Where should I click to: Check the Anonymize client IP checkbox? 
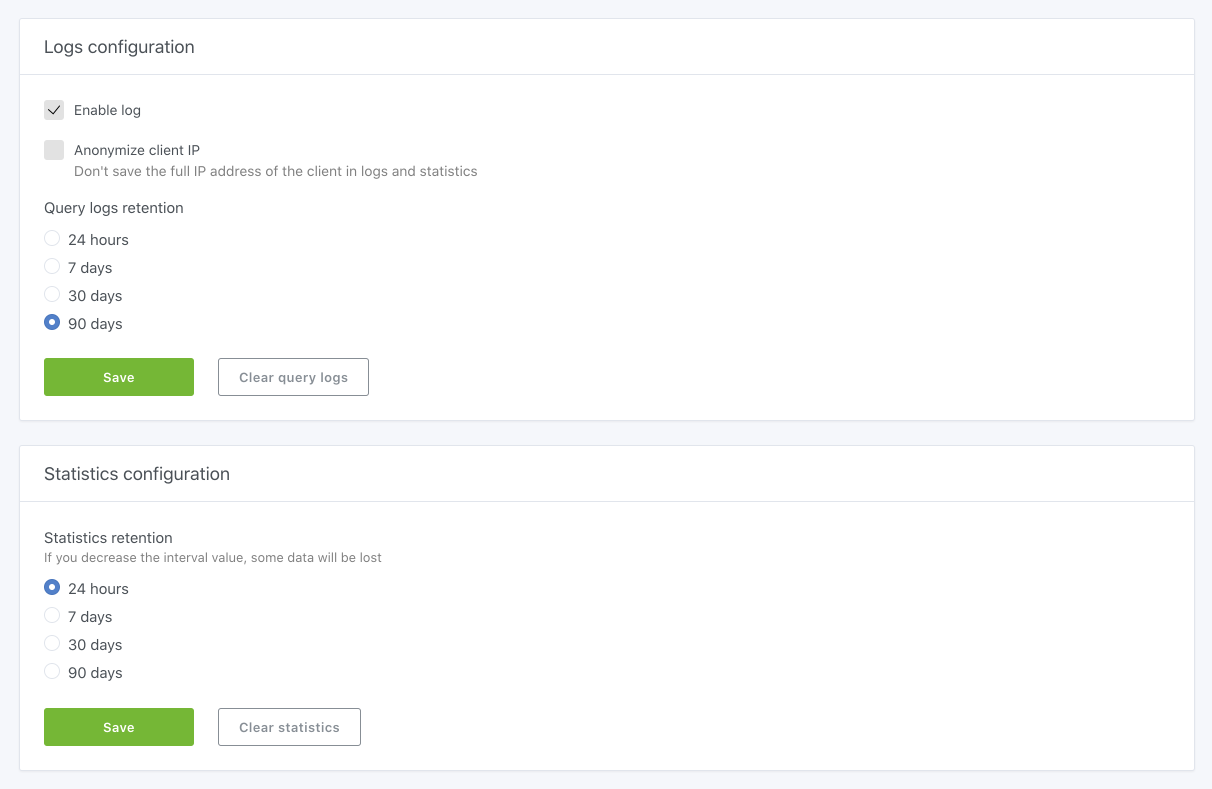(x=54, y=150)
